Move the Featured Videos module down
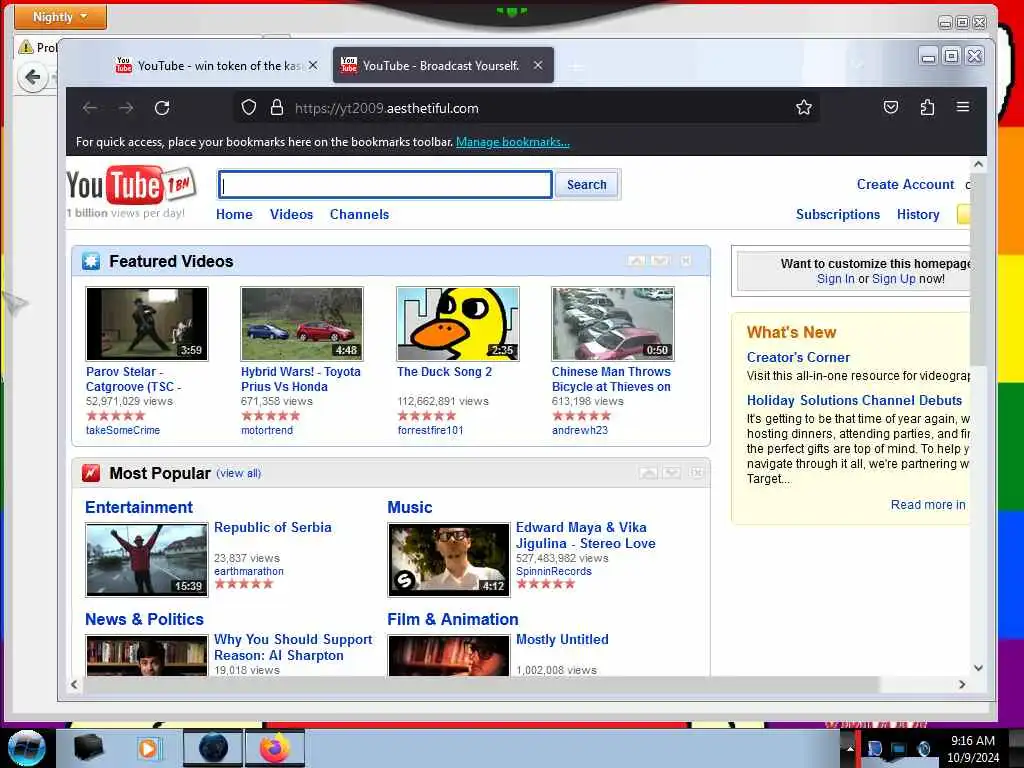This screenshot has height=768, width=1024. 660,261
